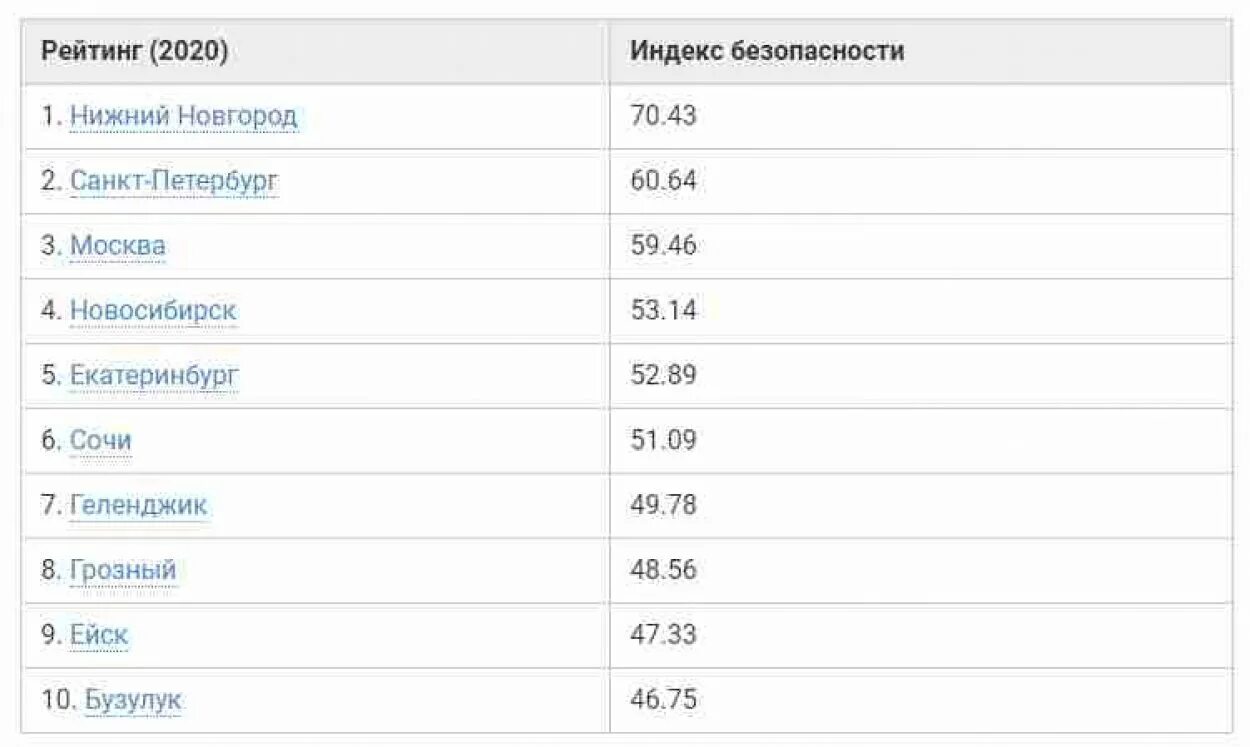
Task: Follow the Новосибирск link
Action: click(x=153, y=310)
